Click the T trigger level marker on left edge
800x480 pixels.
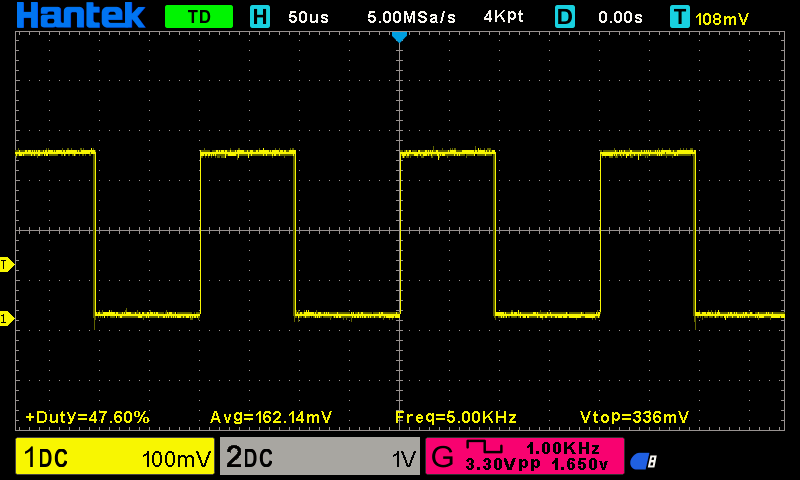6,265
